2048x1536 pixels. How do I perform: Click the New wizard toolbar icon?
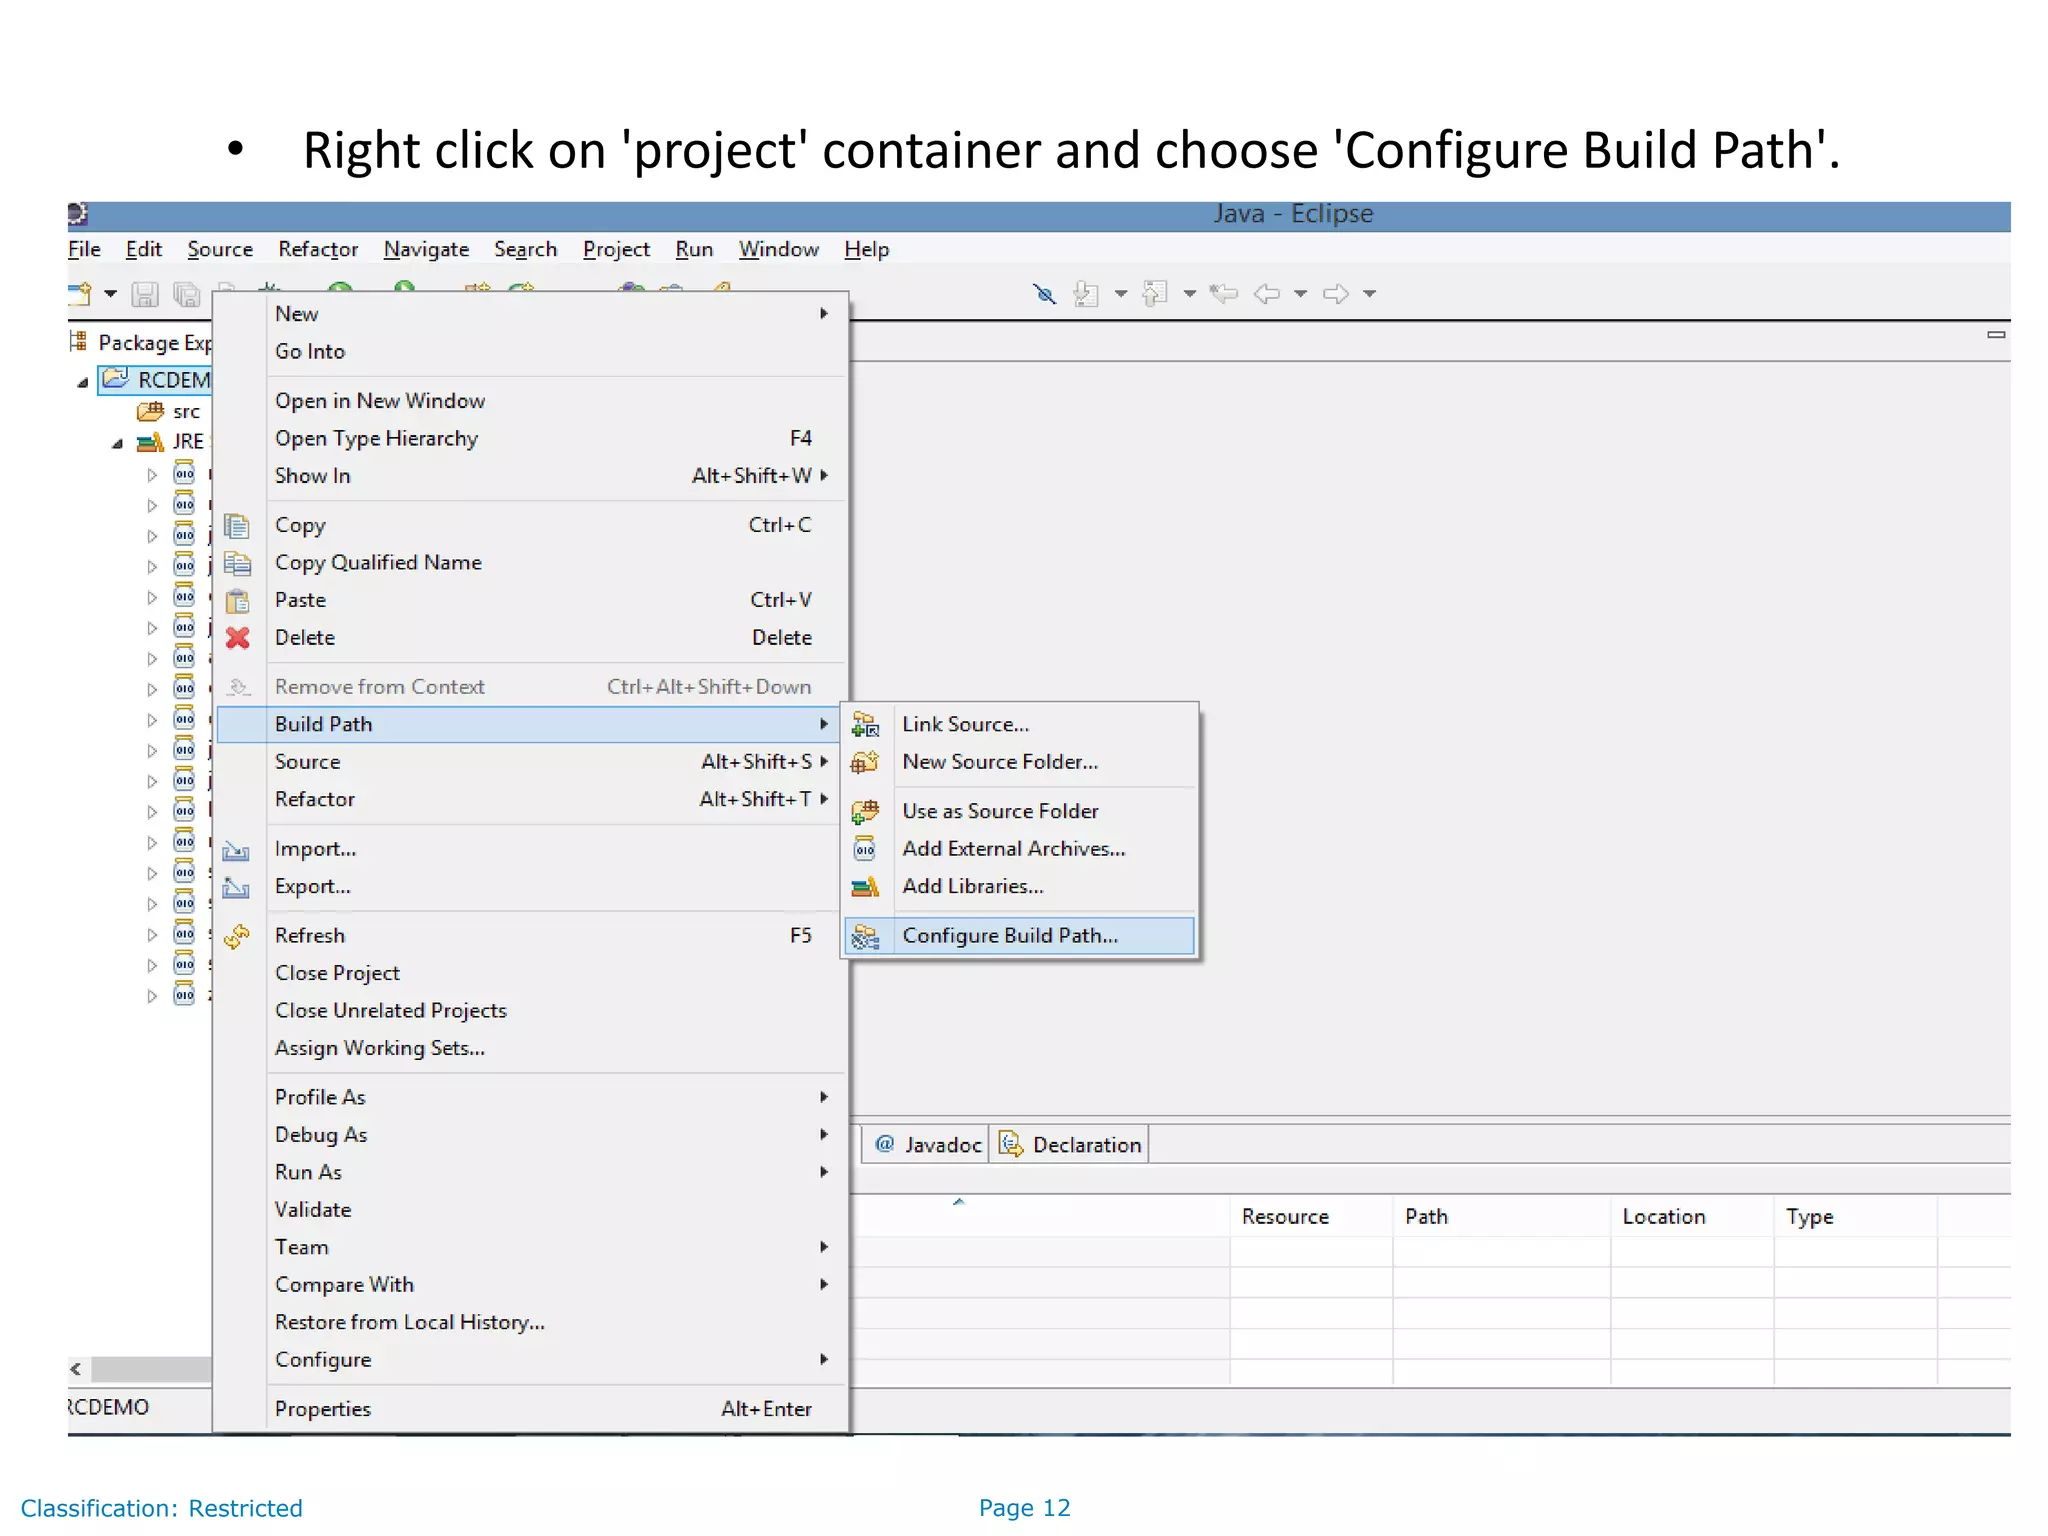pos(80,293)
